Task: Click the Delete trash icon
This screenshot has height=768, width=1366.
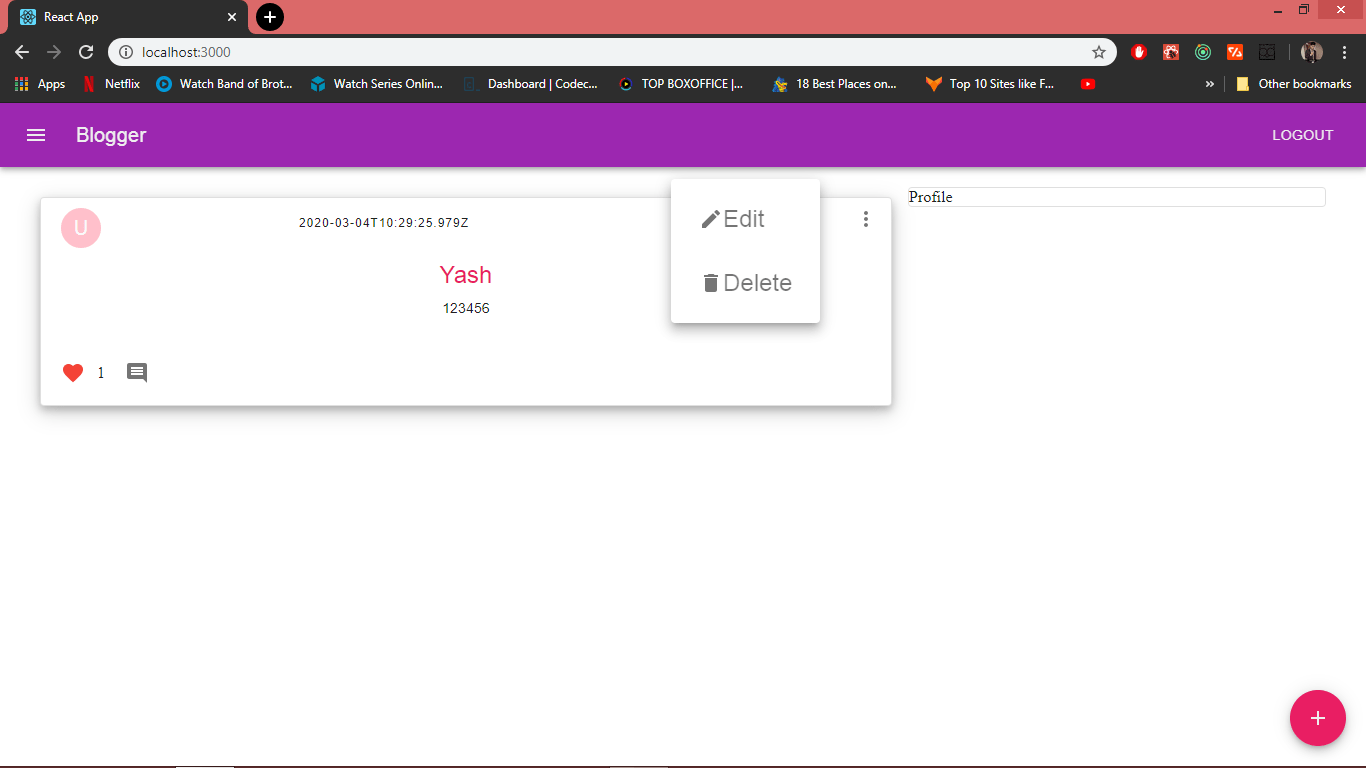Action: click(x=710, y=282)
